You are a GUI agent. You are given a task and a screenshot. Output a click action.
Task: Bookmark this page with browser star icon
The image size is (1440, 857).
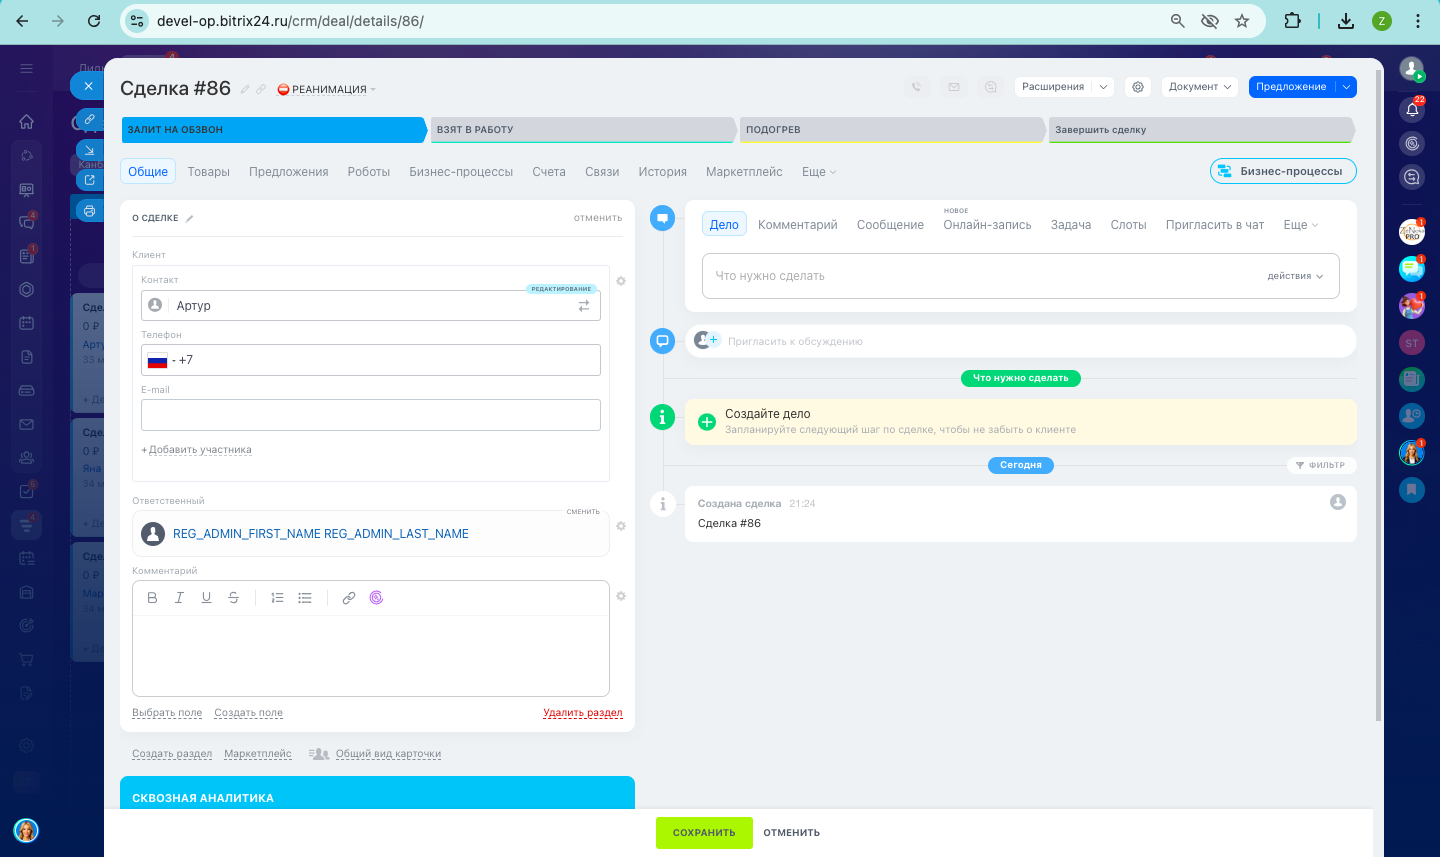coord(1242,21)
